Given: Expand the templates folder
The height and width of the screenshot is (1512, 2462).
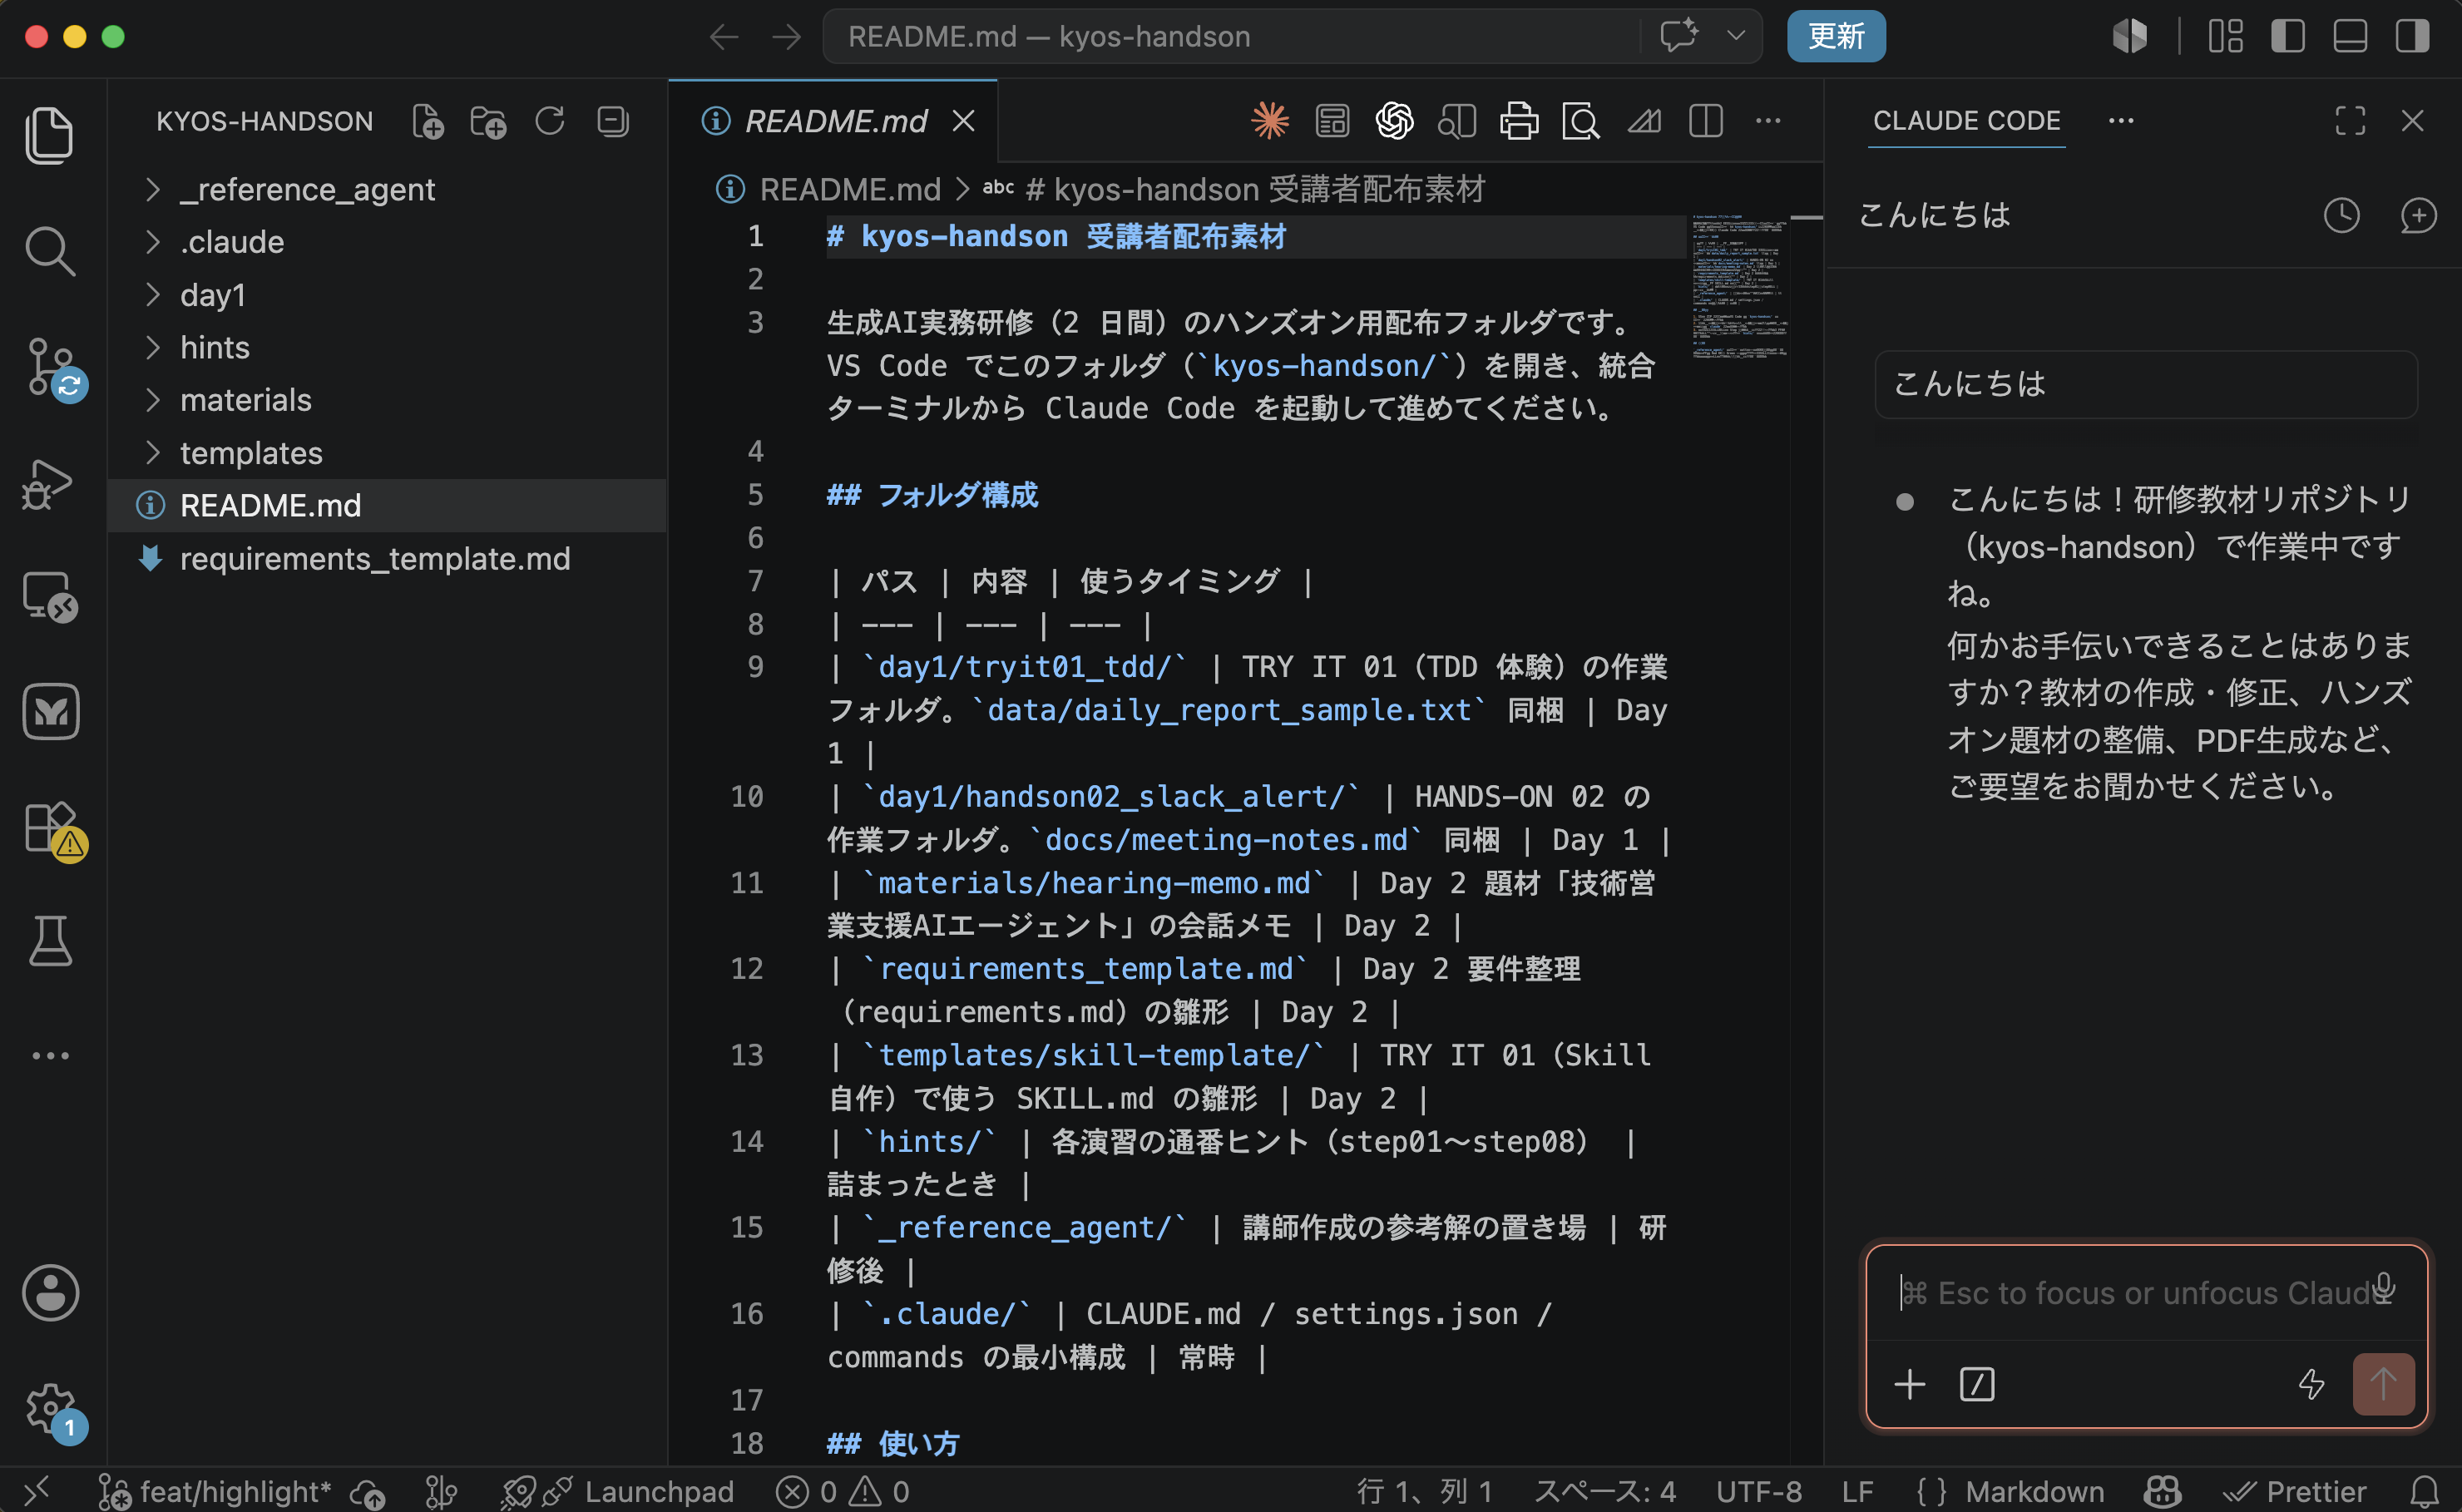Looking at the screenshot, I should 386,453.
